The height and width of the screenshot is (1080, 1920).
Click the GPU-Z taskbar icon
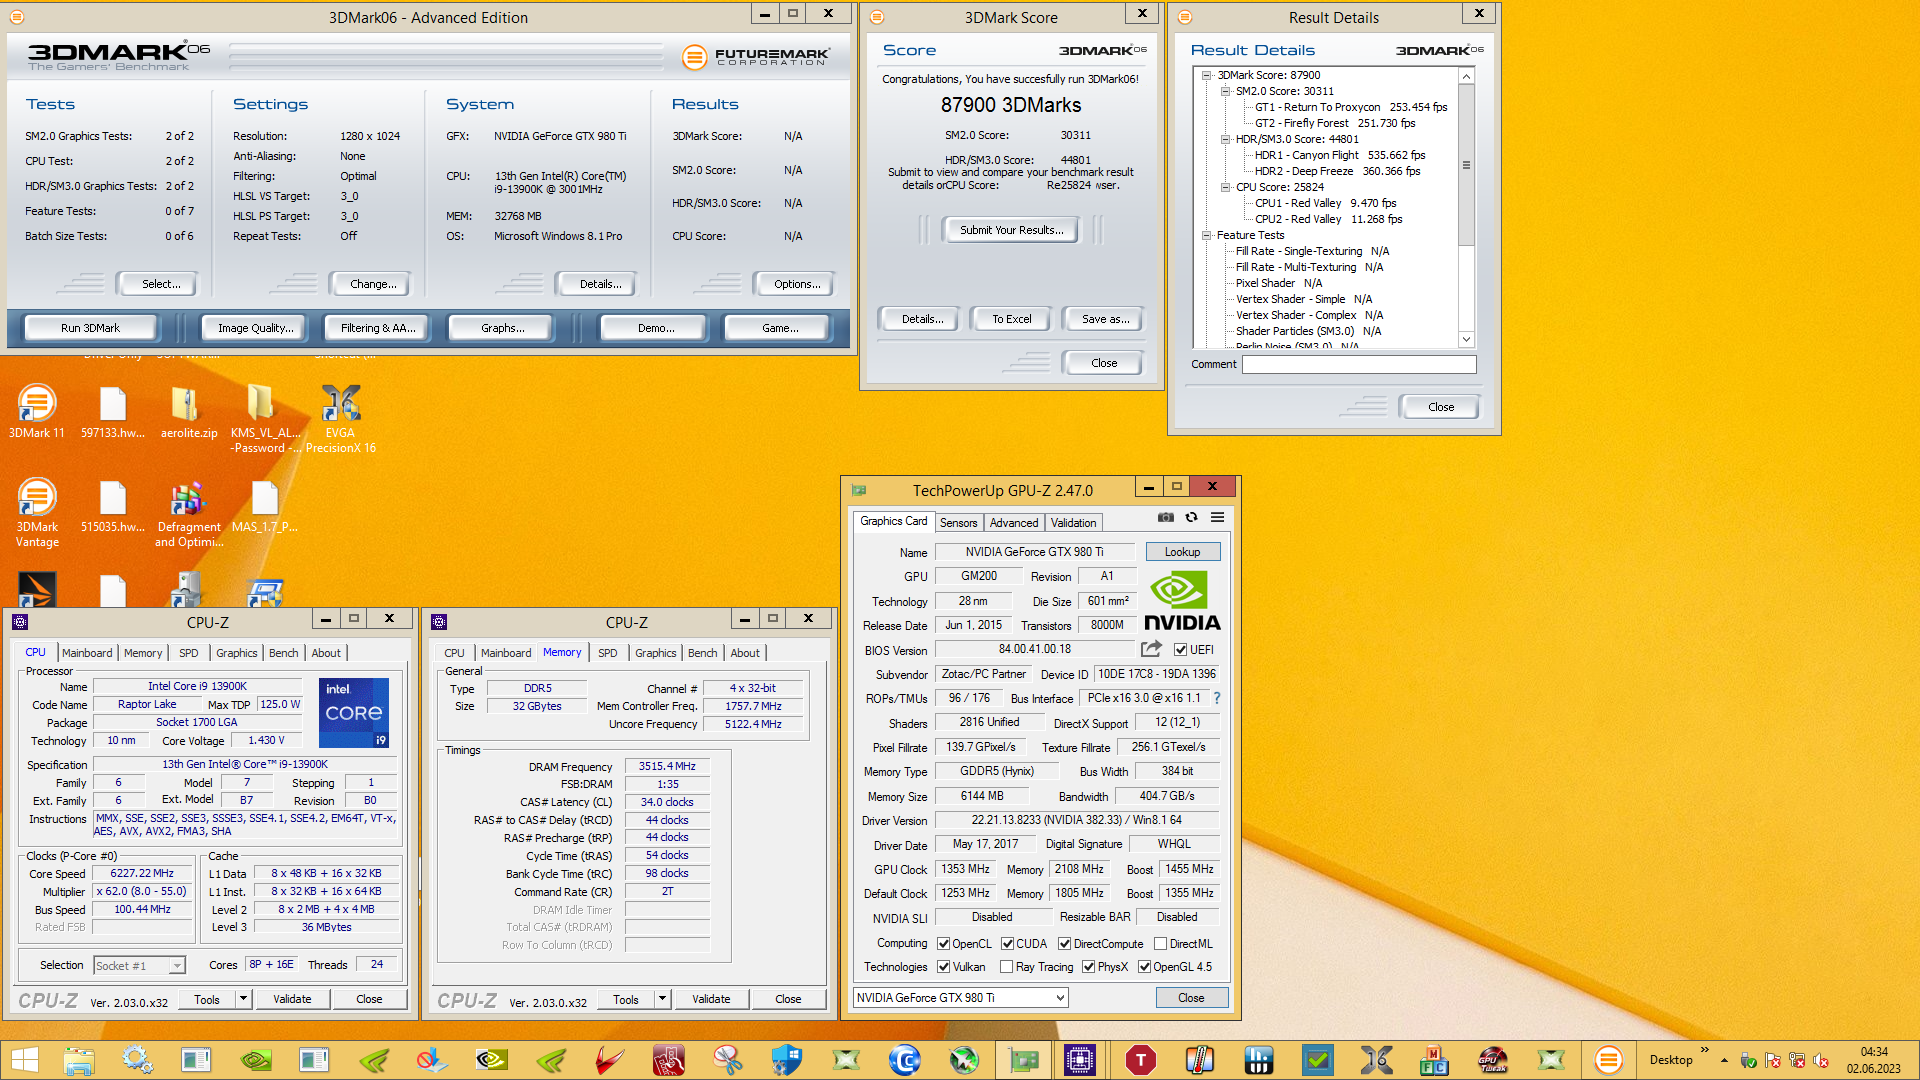1022,1060
